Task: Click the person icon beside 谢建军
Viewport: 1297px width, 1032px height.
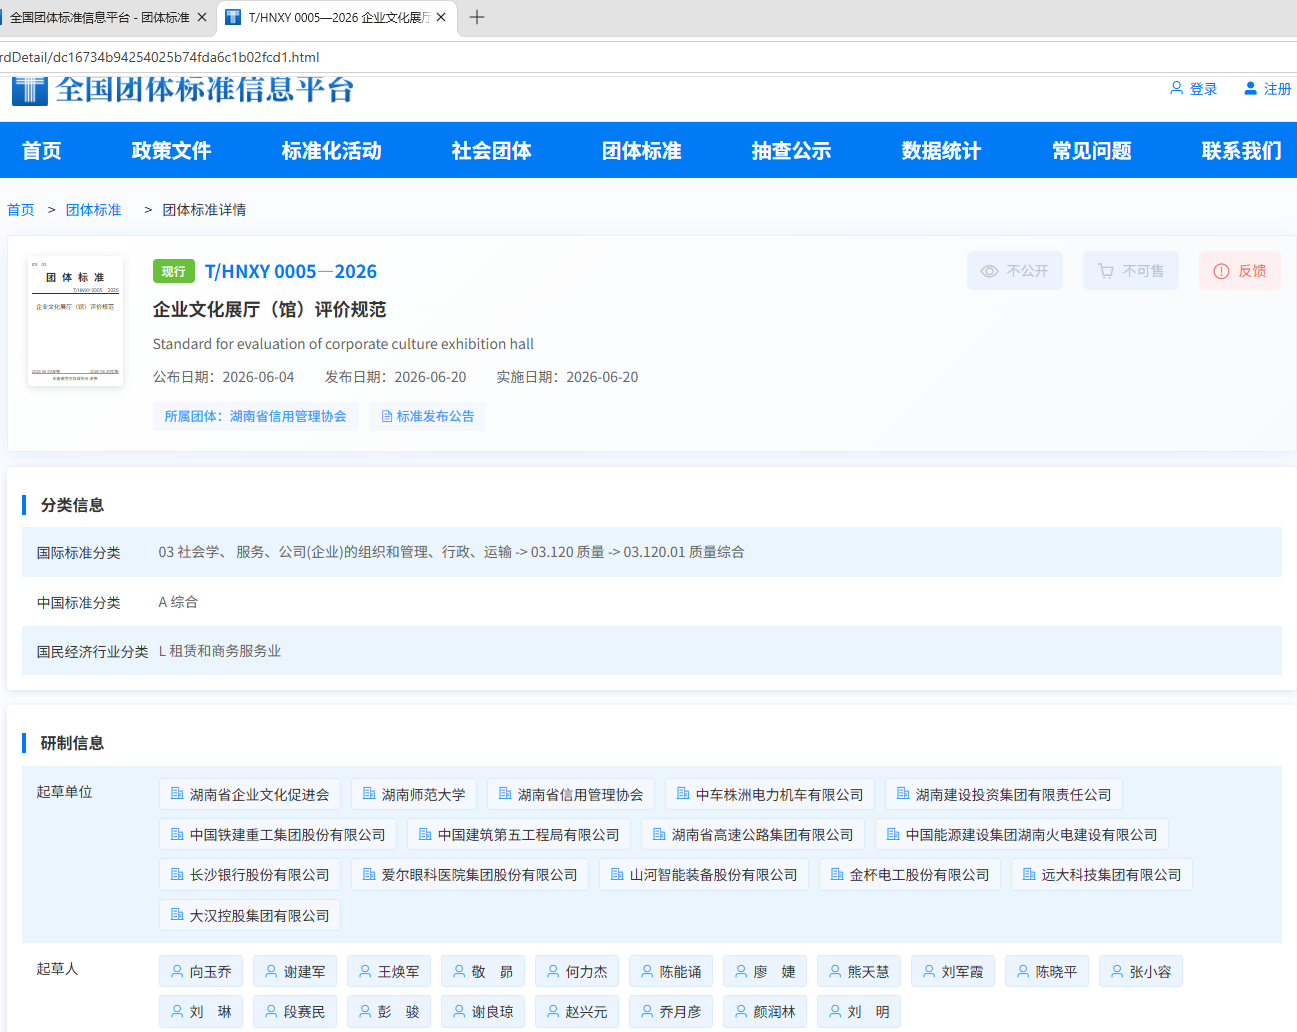Action: (x=271, y=971)
